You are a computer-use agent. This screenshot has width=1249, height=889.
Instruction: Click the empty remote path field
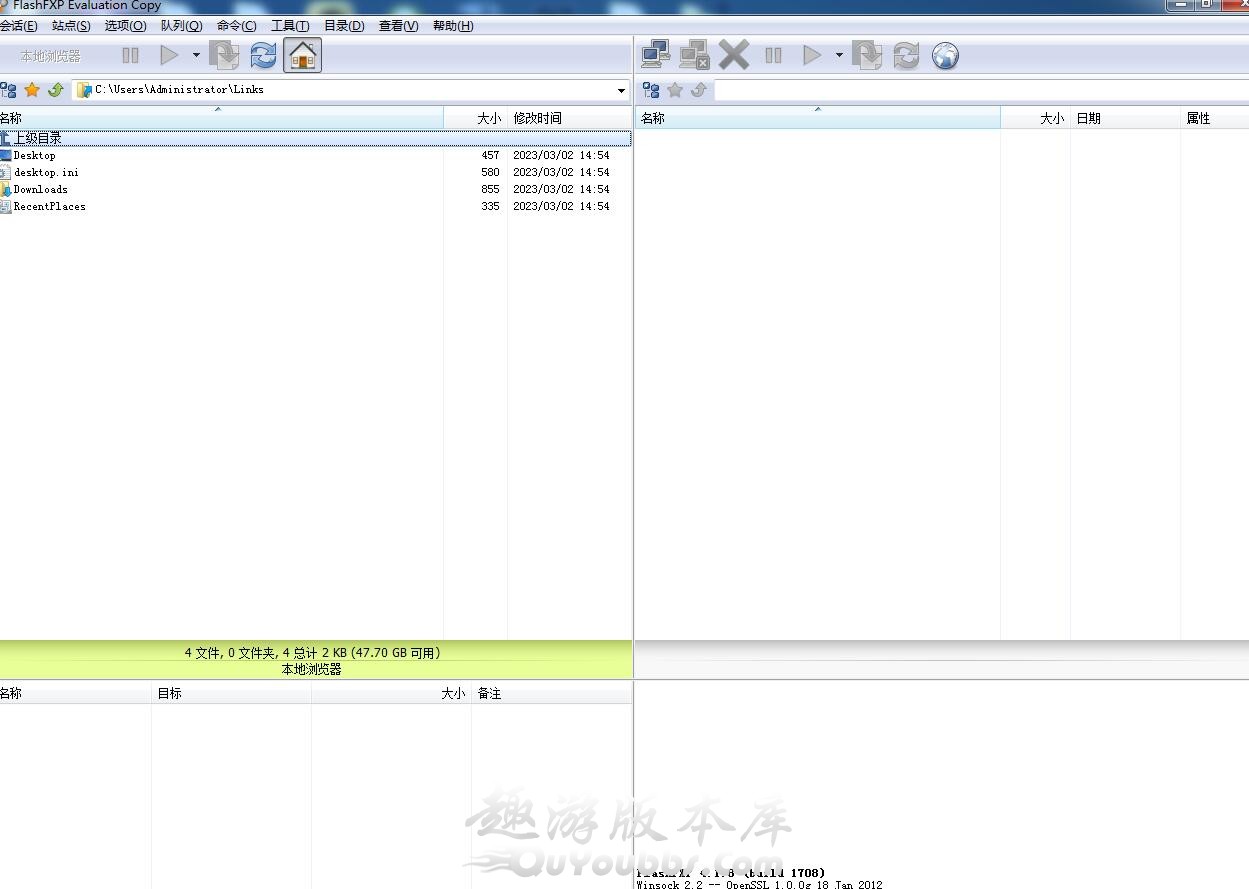tap(981, 90)
